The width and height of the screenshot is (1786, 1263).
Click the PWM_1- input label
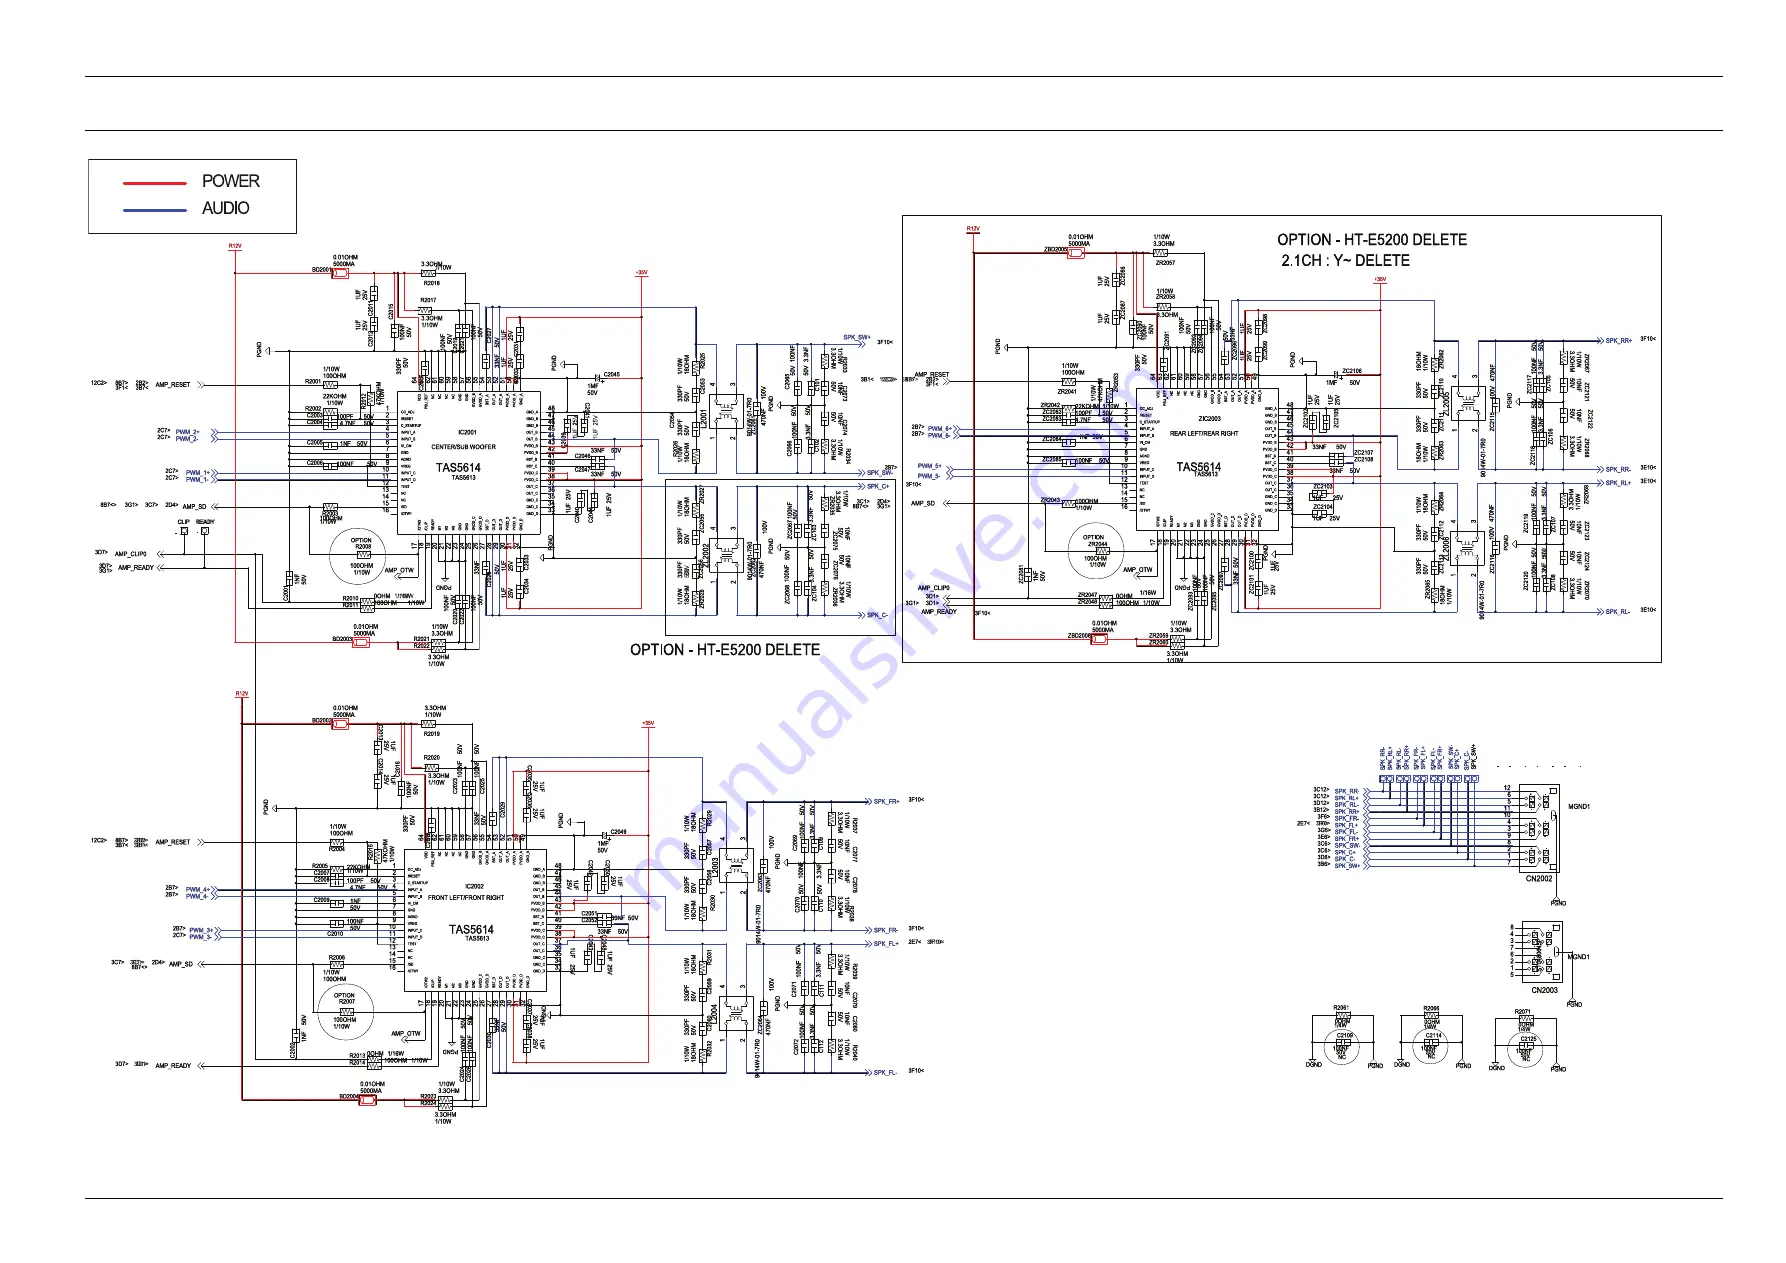click(197, 479)
